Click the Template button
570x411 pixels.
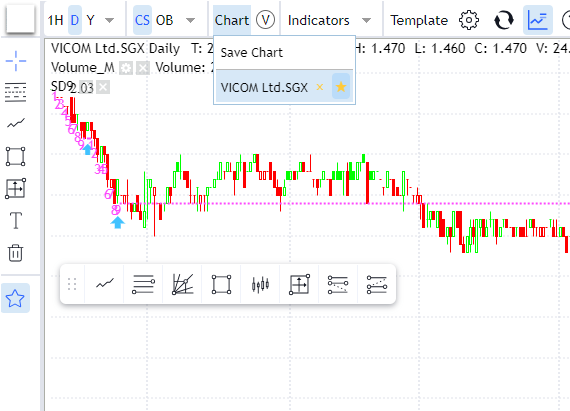pos(419,20)
